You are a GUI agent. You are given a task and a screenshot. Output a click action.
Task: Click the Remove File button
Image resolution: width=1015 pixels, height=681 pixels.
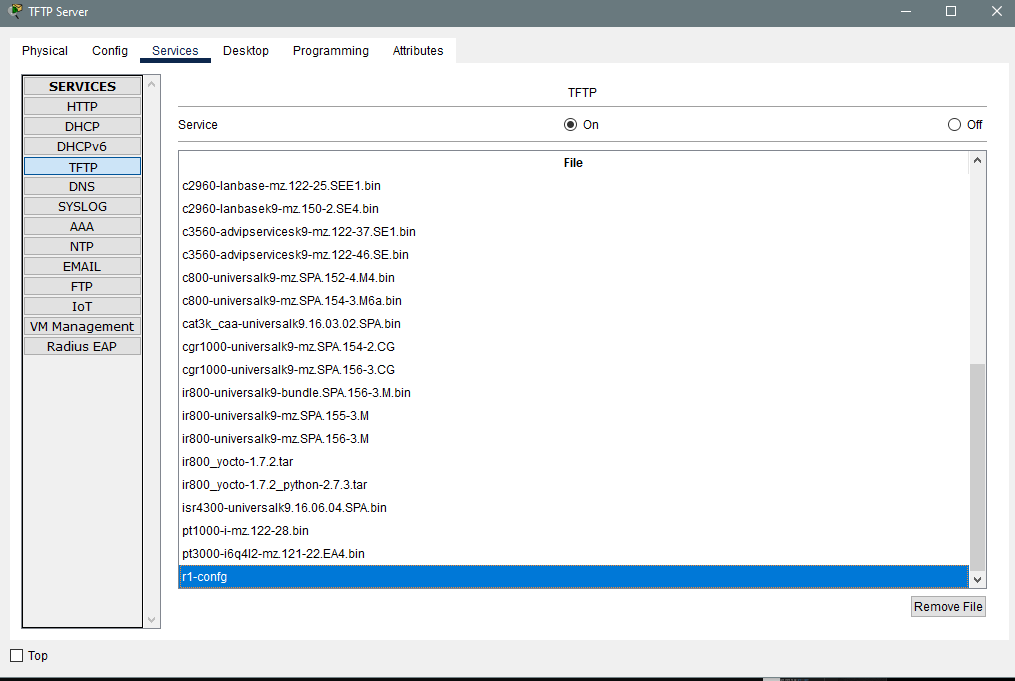point(948,607)
